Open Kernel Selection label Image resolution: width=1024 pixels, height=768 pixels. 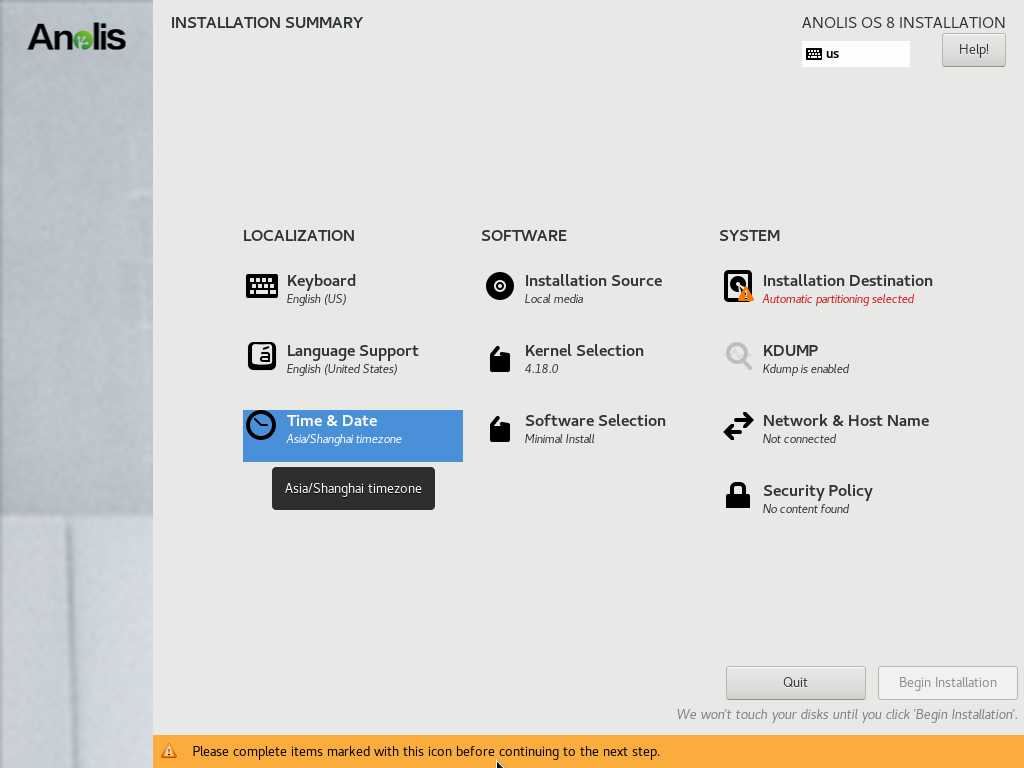pos(584,351)
